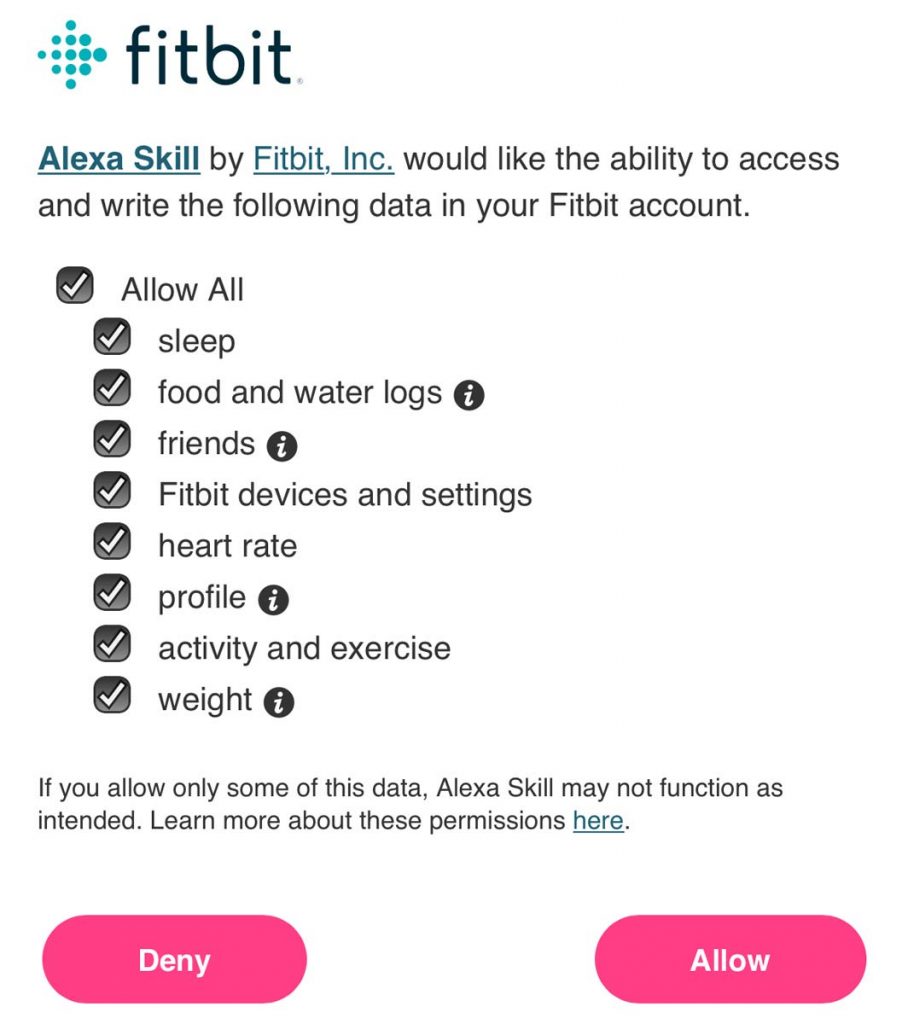Disable the food and water logs checkbox
Screen dimensions: 908x1024
112,390
